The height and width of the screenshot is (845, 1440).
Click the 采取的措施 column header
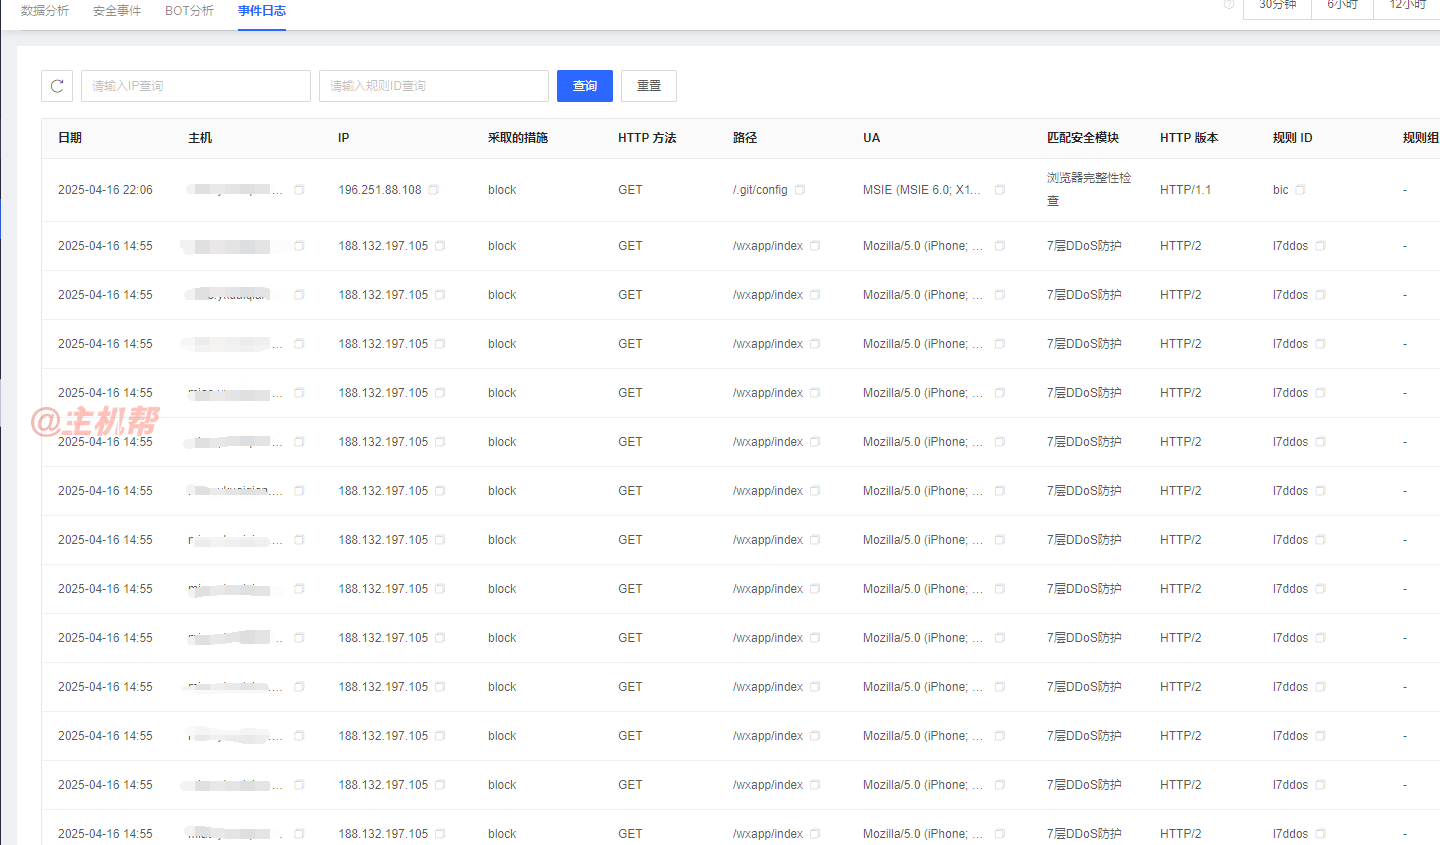518,138
